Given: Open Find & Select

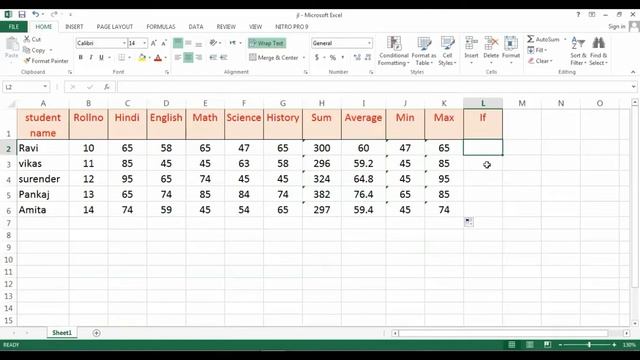Looking at the screenshot, I should pos(599,51).
